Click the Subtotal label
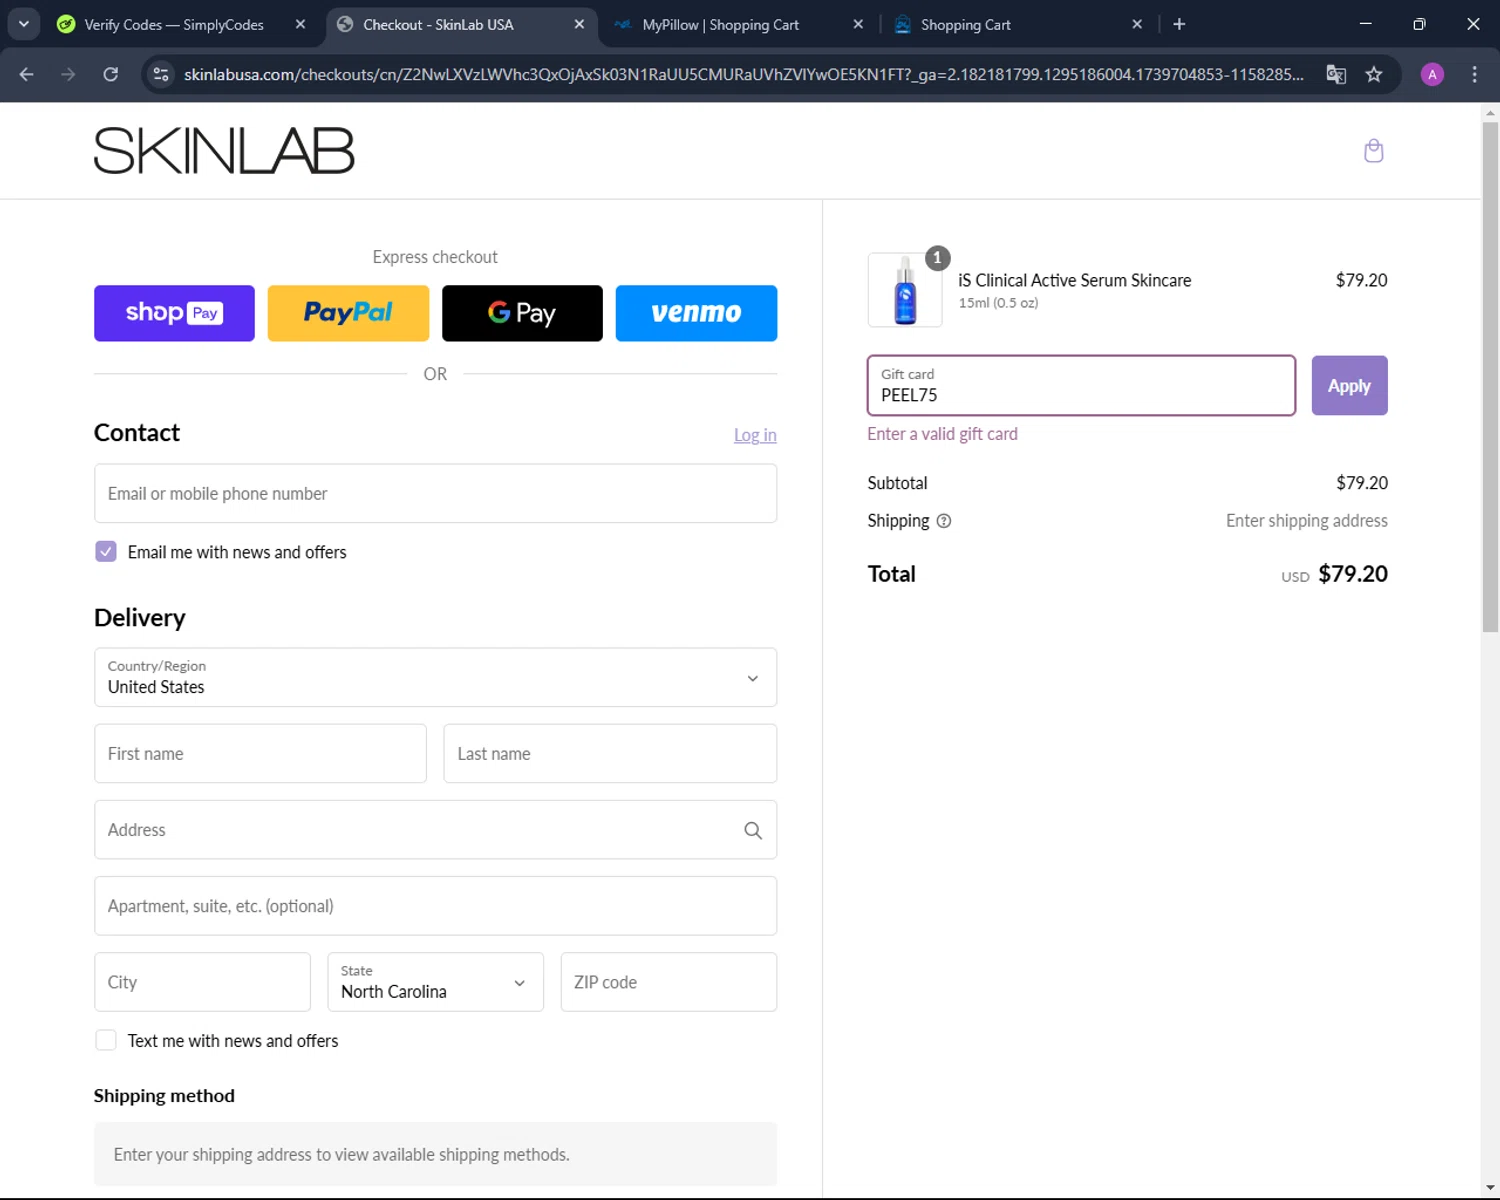Screen dimensions: 1500x1200 897,483
